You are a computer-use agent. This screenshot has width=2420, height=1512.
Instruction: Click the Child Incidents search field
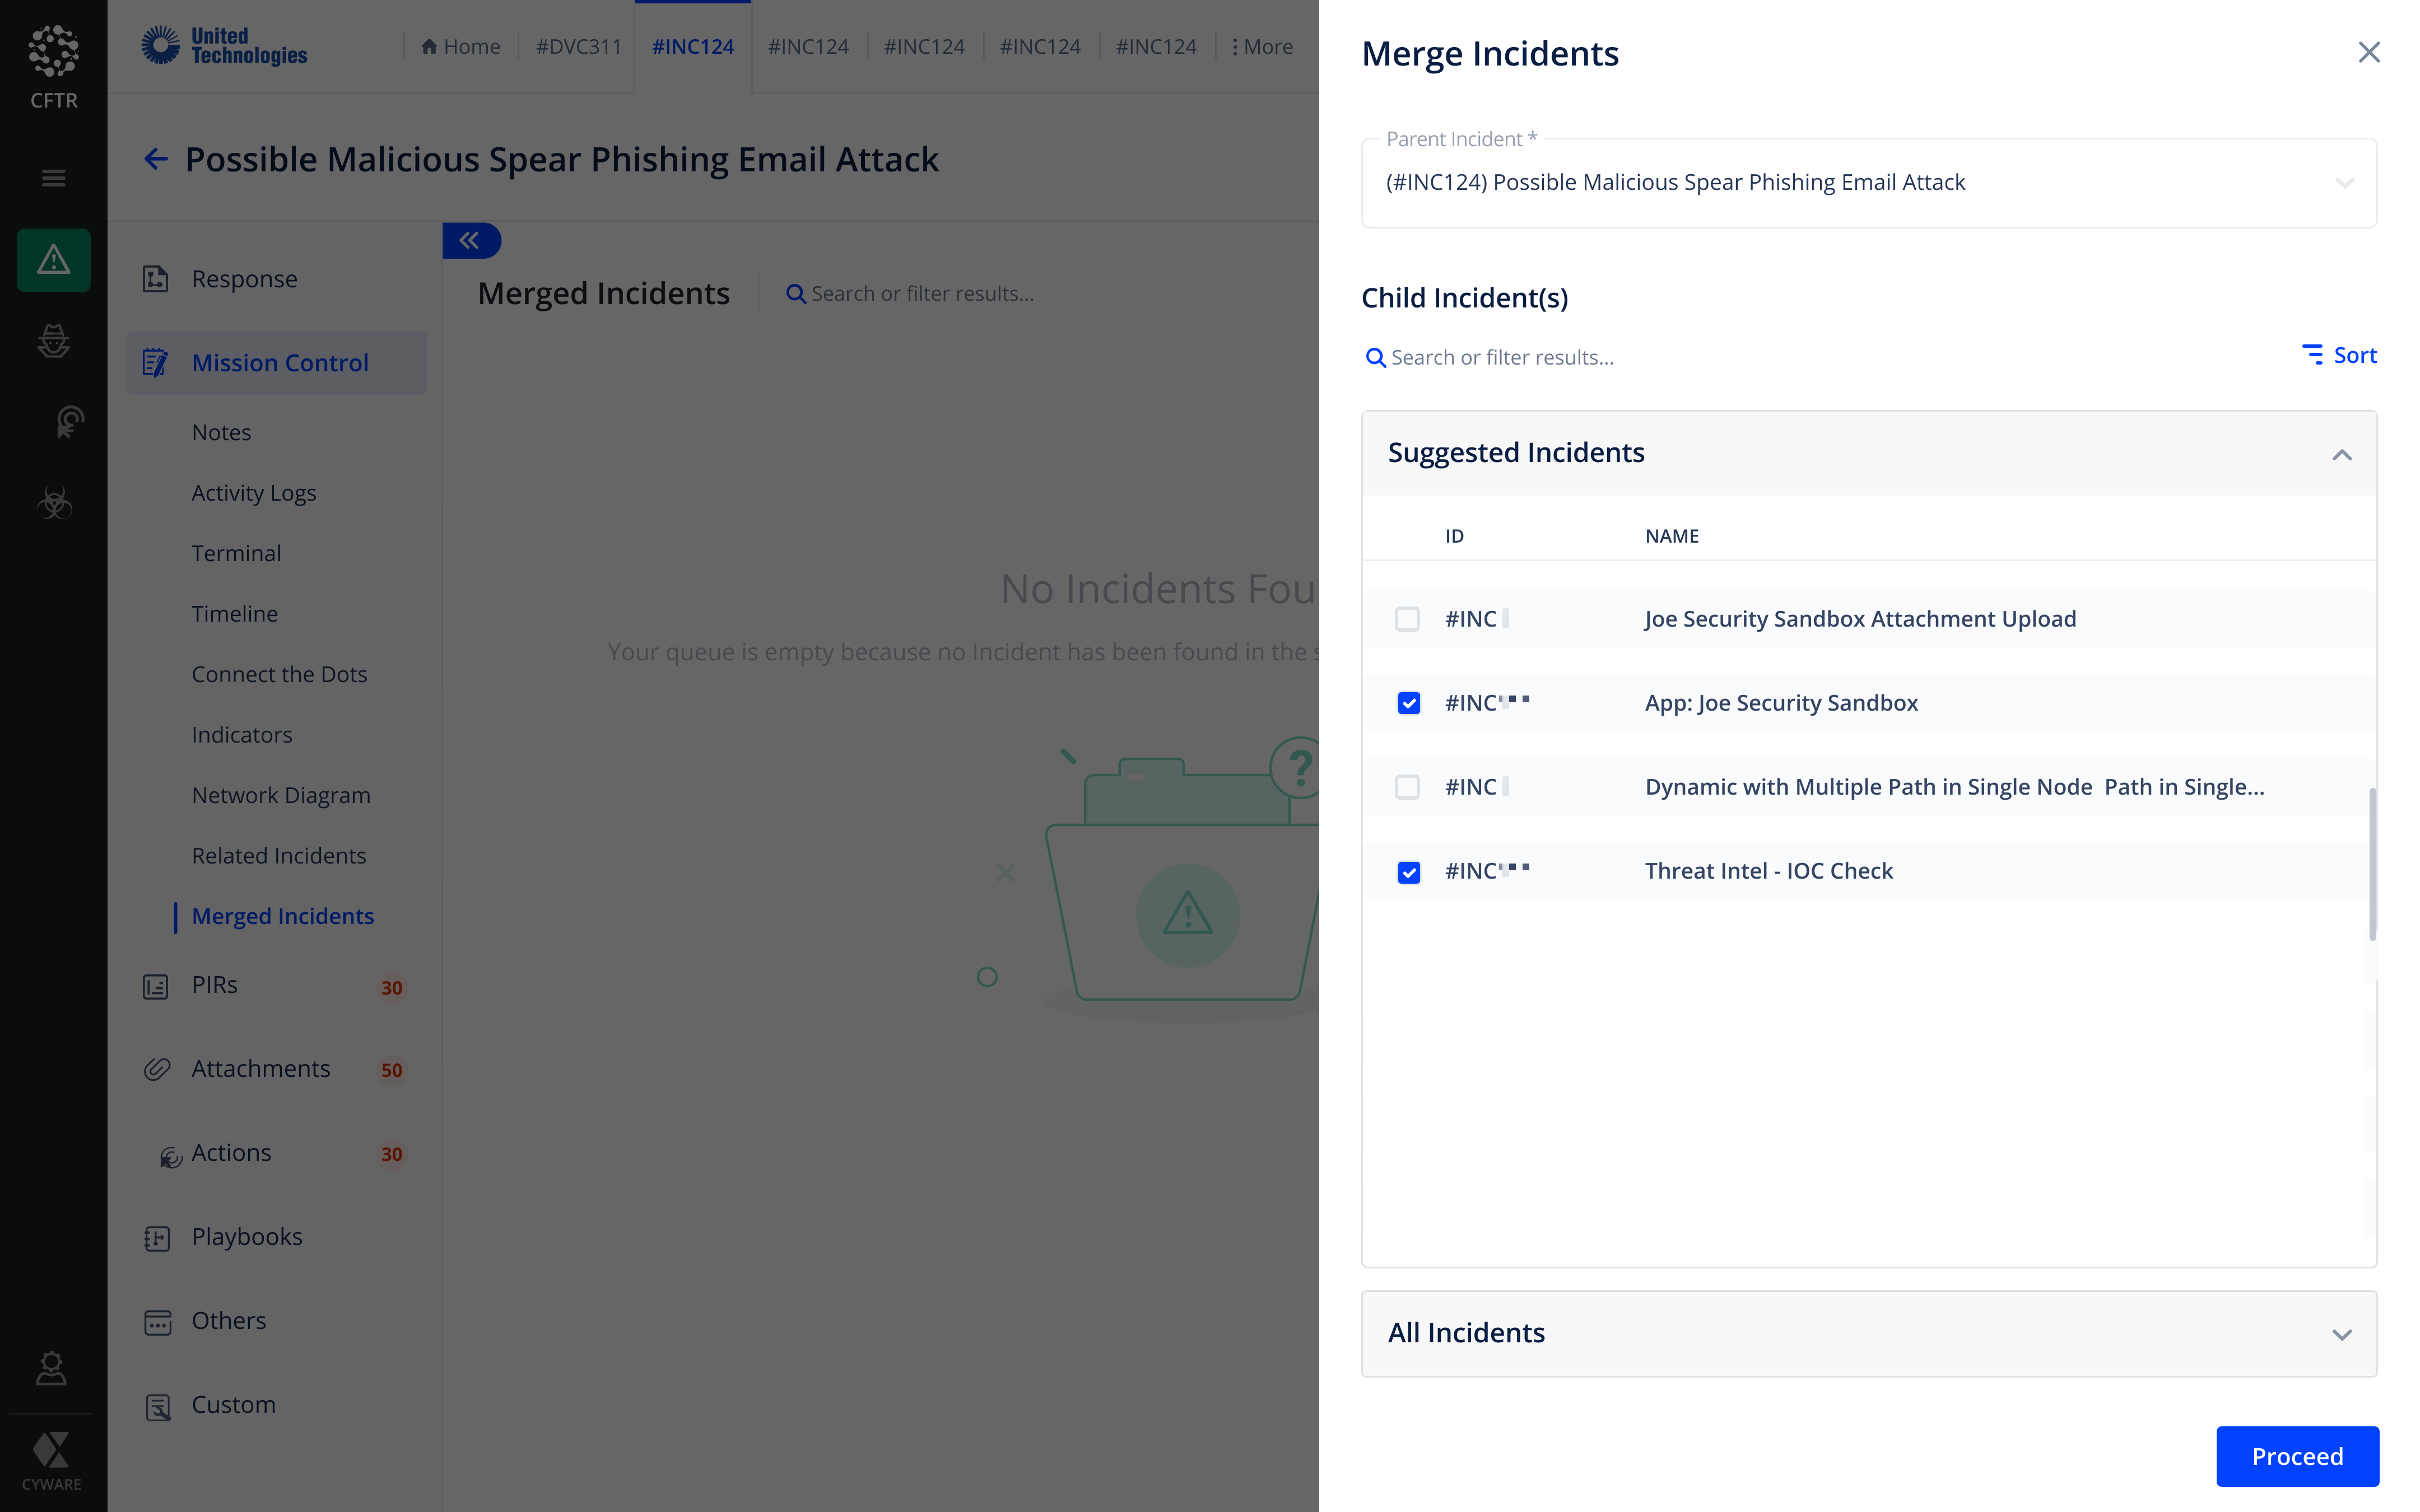click(1501, 358)
